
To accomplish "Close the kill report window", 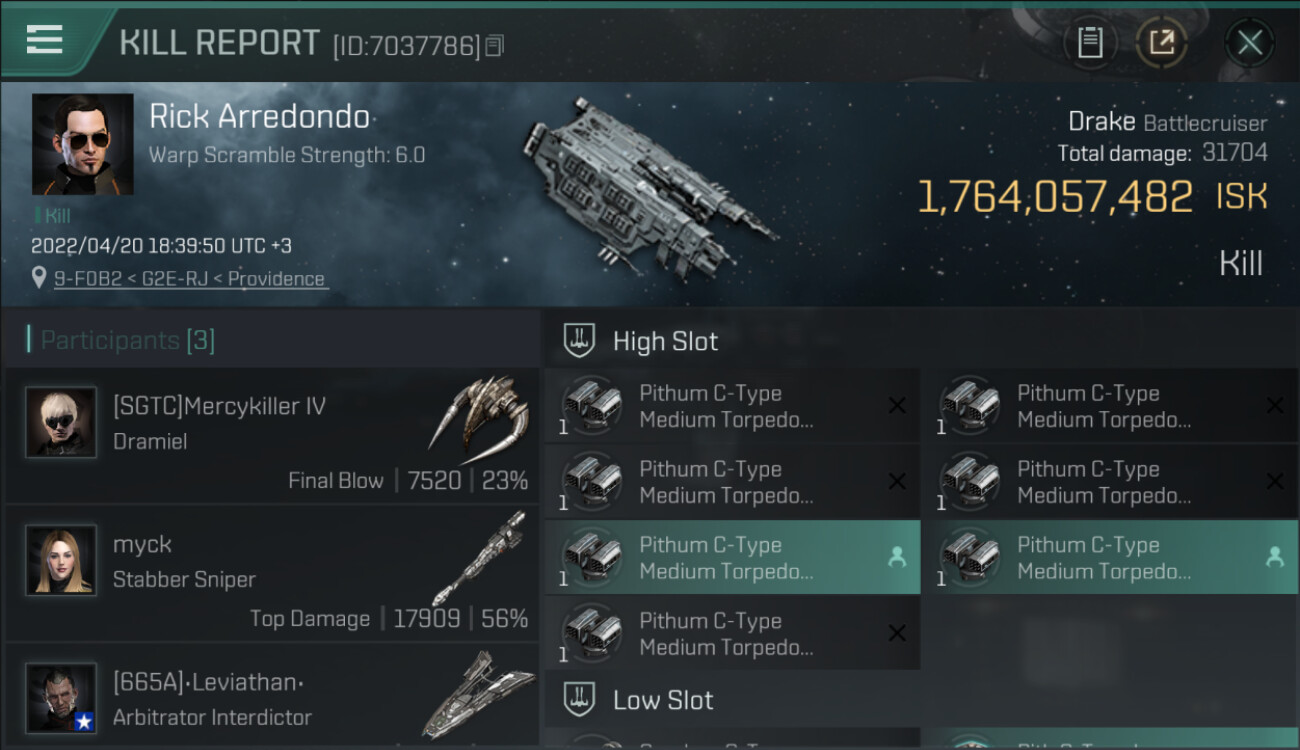I will coord(1249,43).
